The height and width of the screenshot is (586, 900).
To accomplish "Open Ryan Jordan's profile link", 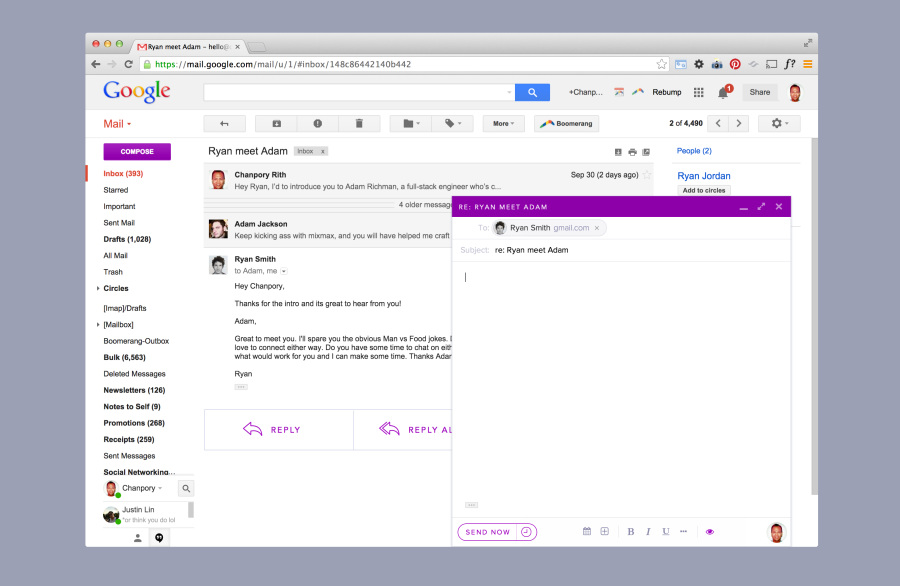I will (x=704, y=176).
